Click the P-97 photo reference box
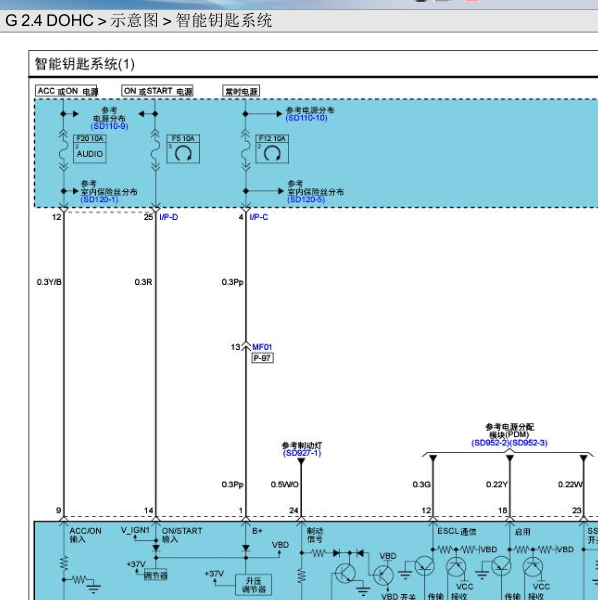The width and height of the screenshot is (598, 600). (262, 358)
